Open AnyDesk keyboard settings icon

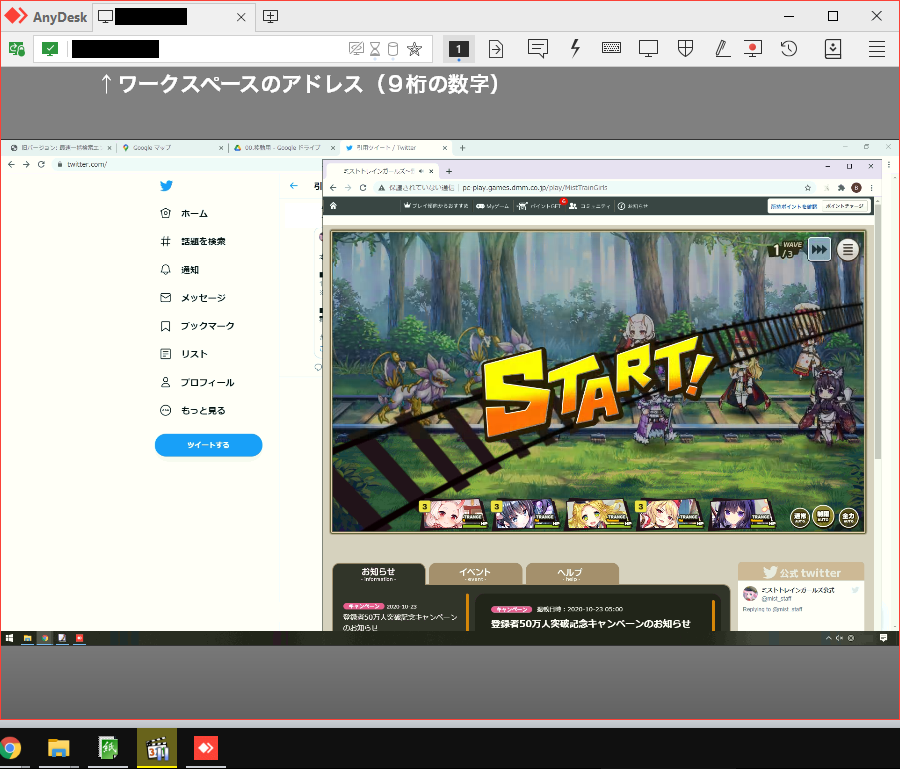click(x=612, y=48)
